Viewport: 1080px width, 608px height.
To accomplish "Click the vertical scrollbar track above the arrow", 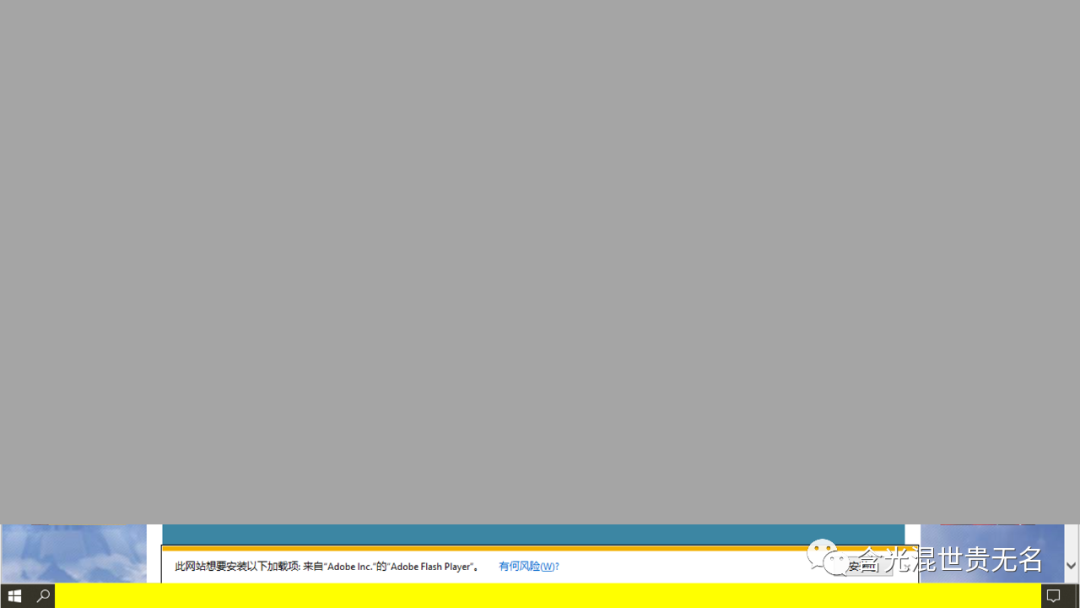I will pyautogui.click(x=1071, y=538).
